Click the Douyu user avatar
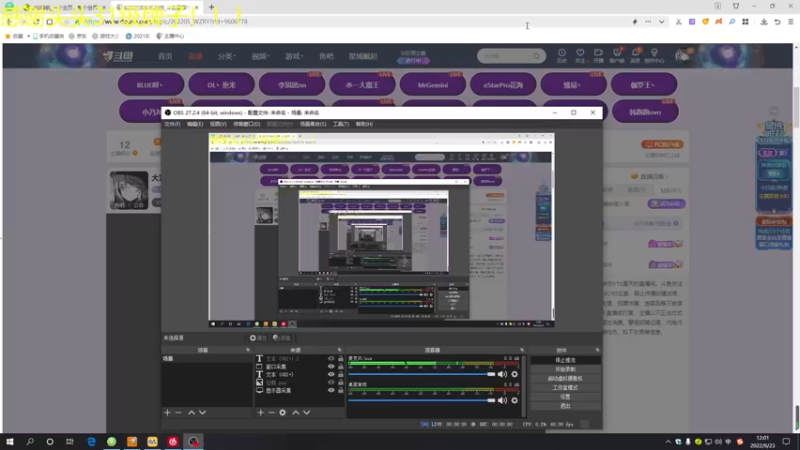The width and height of the screenshot is (800, 450). point(682,56)
